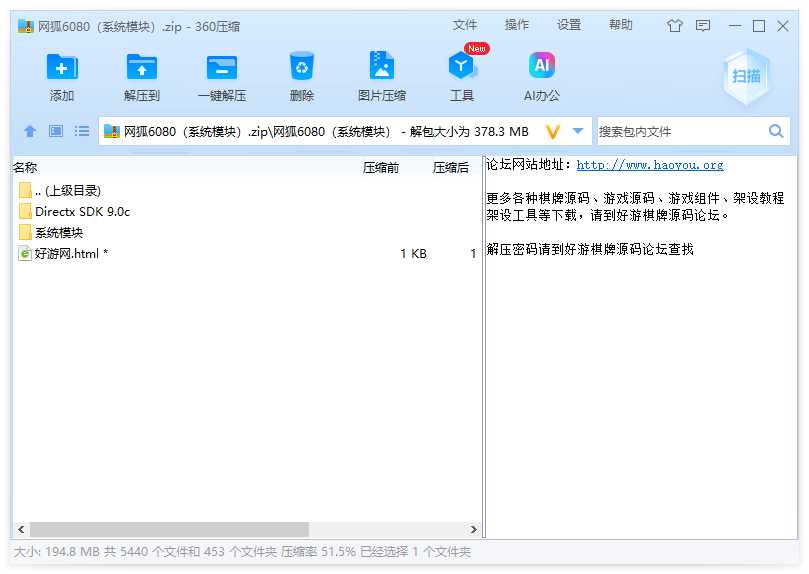Viewport: 809px width, 574px height.
Task: Select the 系统模块 folder name
Action: coord(59,233)
